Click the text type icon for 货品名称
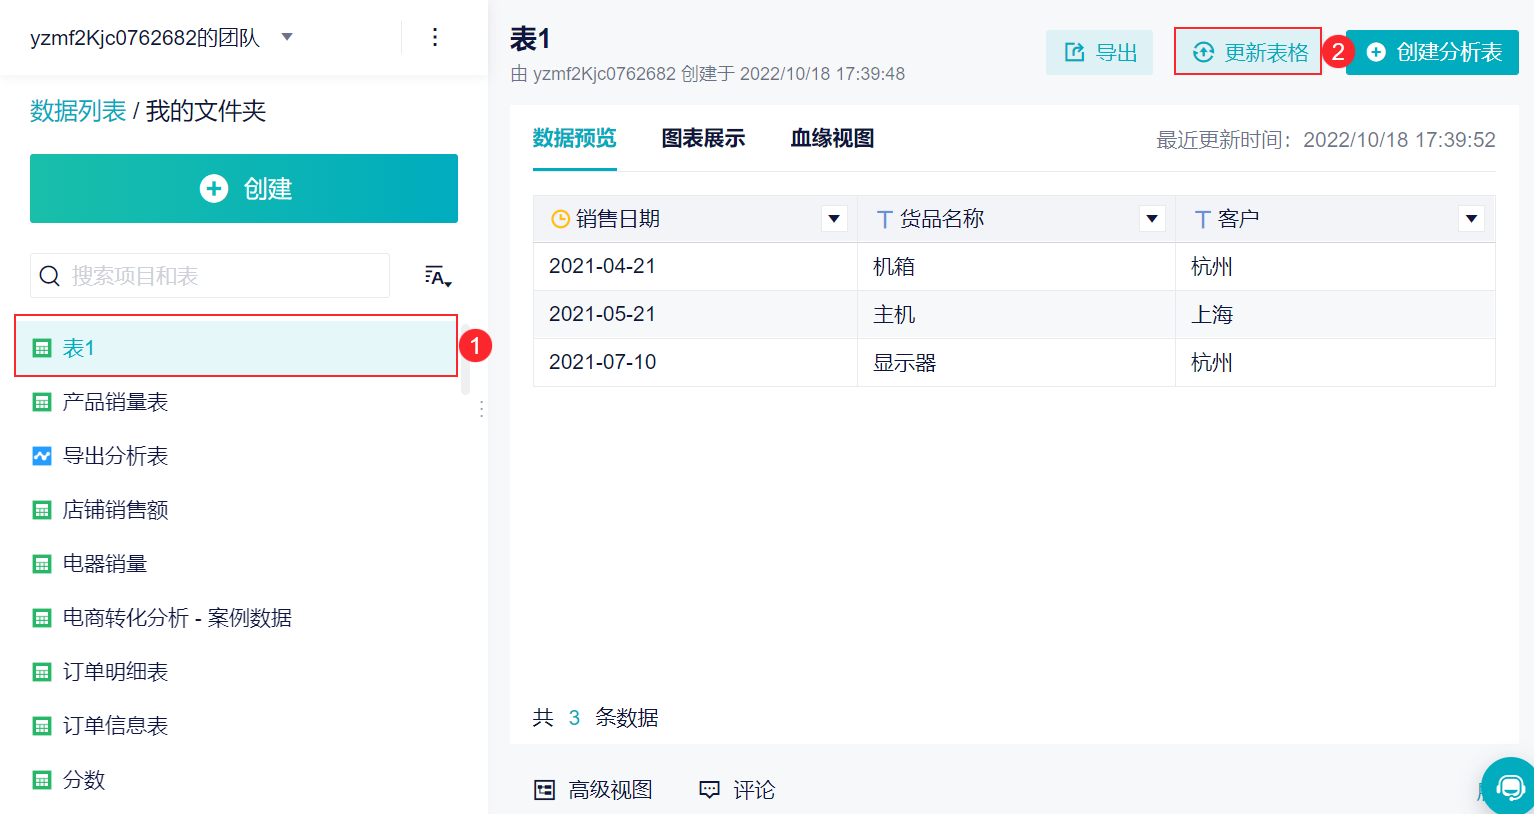 (884, 219)
